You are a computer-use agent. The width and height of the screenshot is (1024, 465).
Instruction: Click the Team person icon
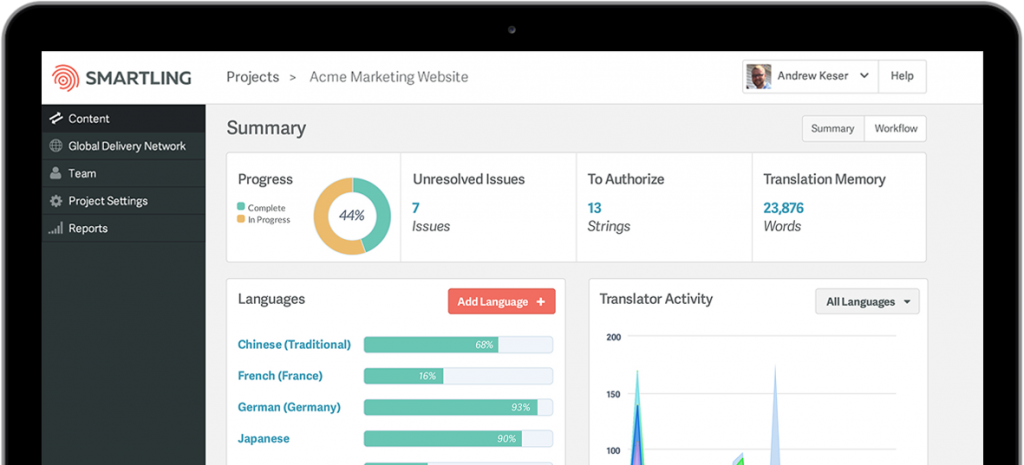[56, 174]
